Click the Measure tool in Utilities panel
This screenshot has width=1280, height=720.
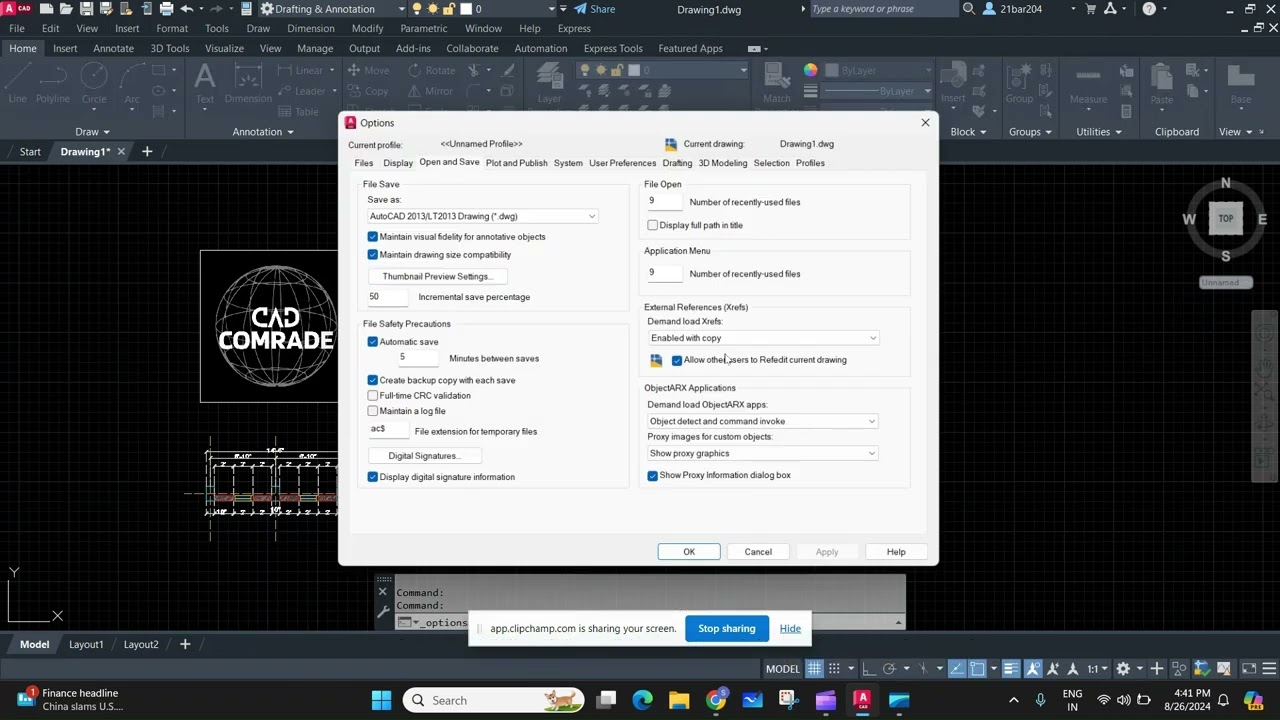[1088, 83]
